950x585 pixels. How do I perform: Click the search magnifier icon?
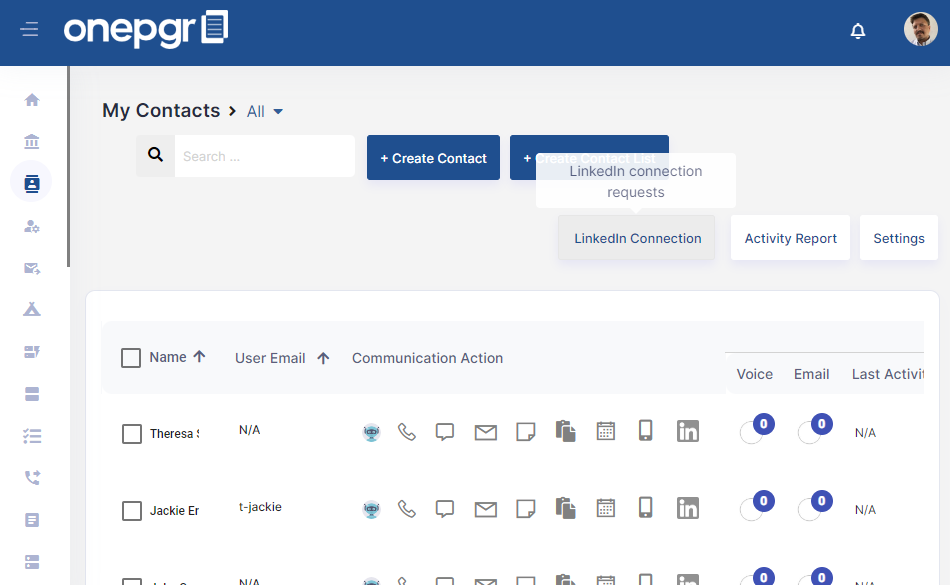[x=155, y=156]
